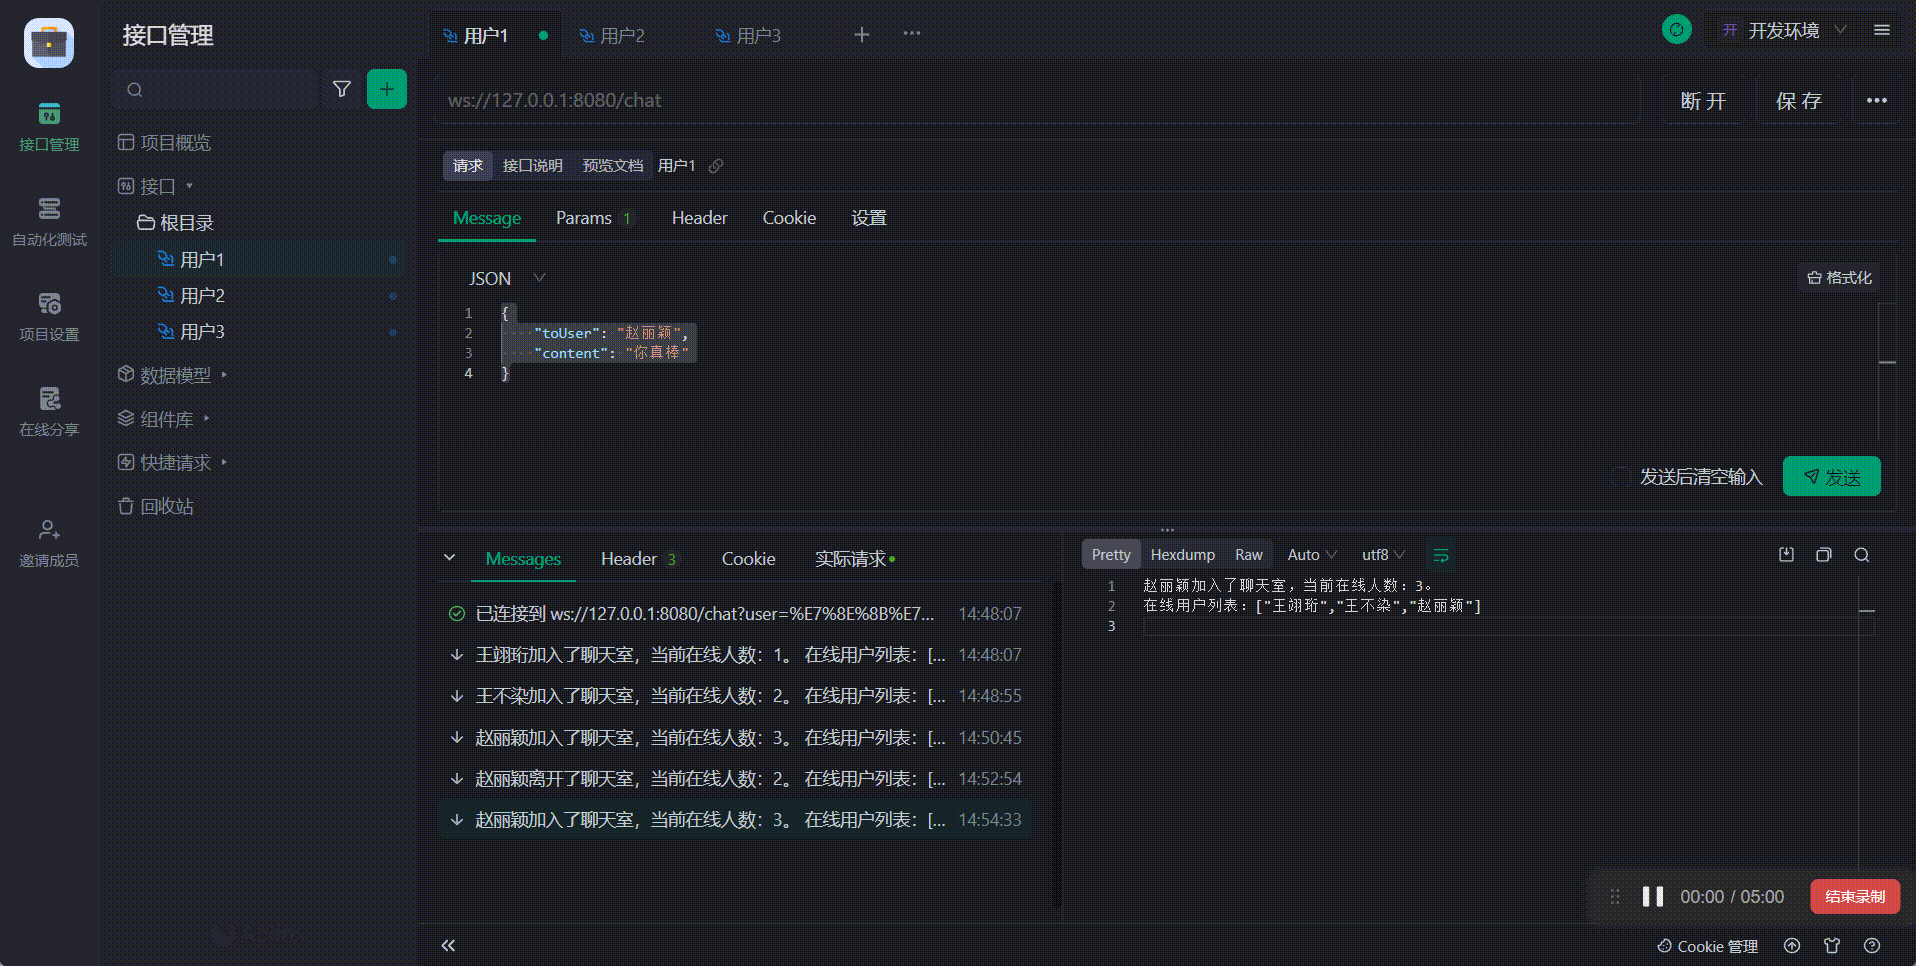The height and width of the screenshot is (966, 1916).
Task: Select the 赵丽颖离开了聊天室 message row
Action: pyautogui.click(x=734, y=779)
